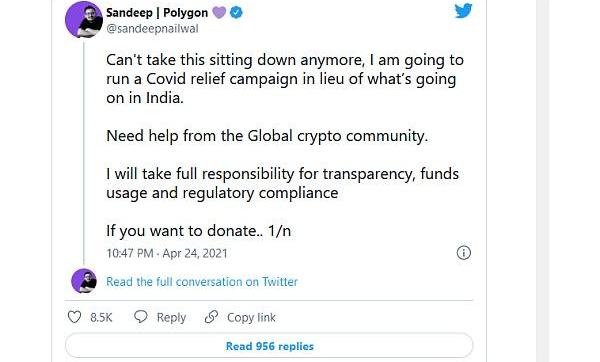
Task: Click the chain link copy icon
Action: (211, 317)
